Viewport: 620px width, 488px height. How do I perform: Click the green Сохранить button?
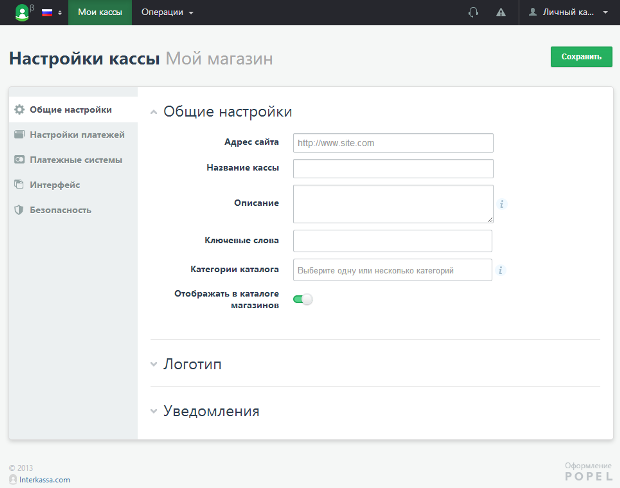point(581,57)
